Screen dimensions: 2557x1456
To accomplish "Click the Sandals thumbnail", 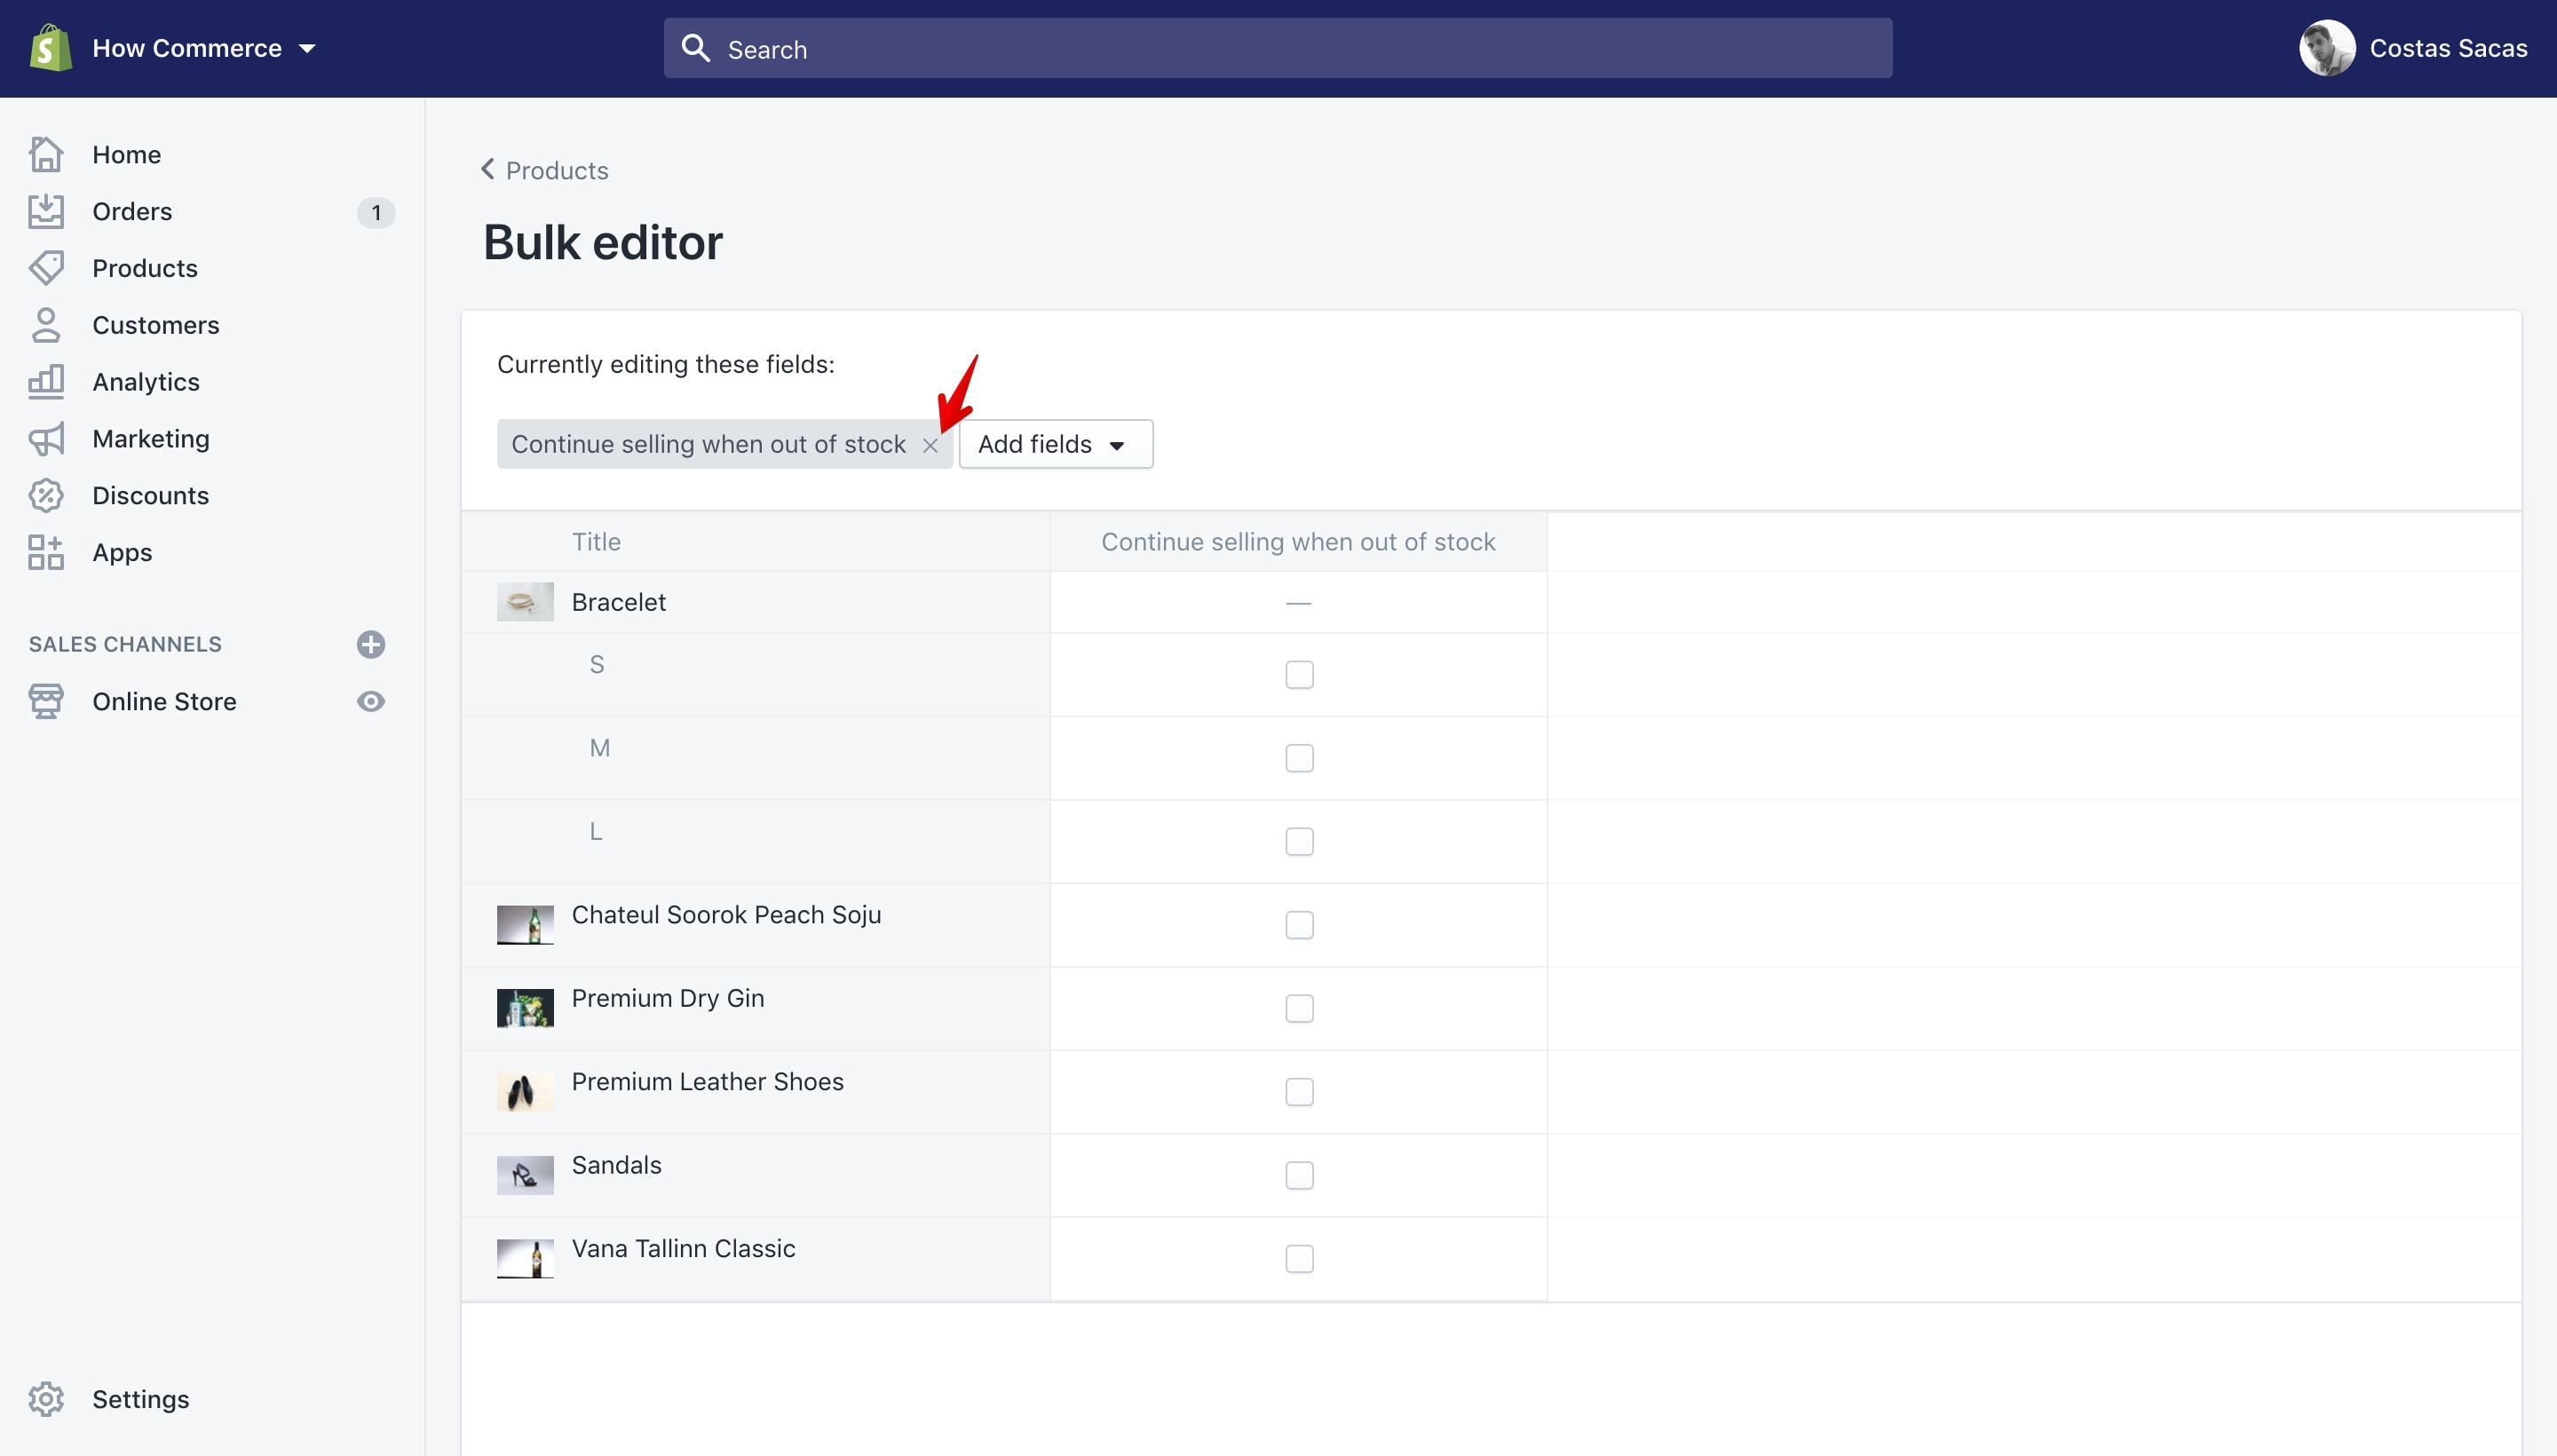I will point(525,1175).
